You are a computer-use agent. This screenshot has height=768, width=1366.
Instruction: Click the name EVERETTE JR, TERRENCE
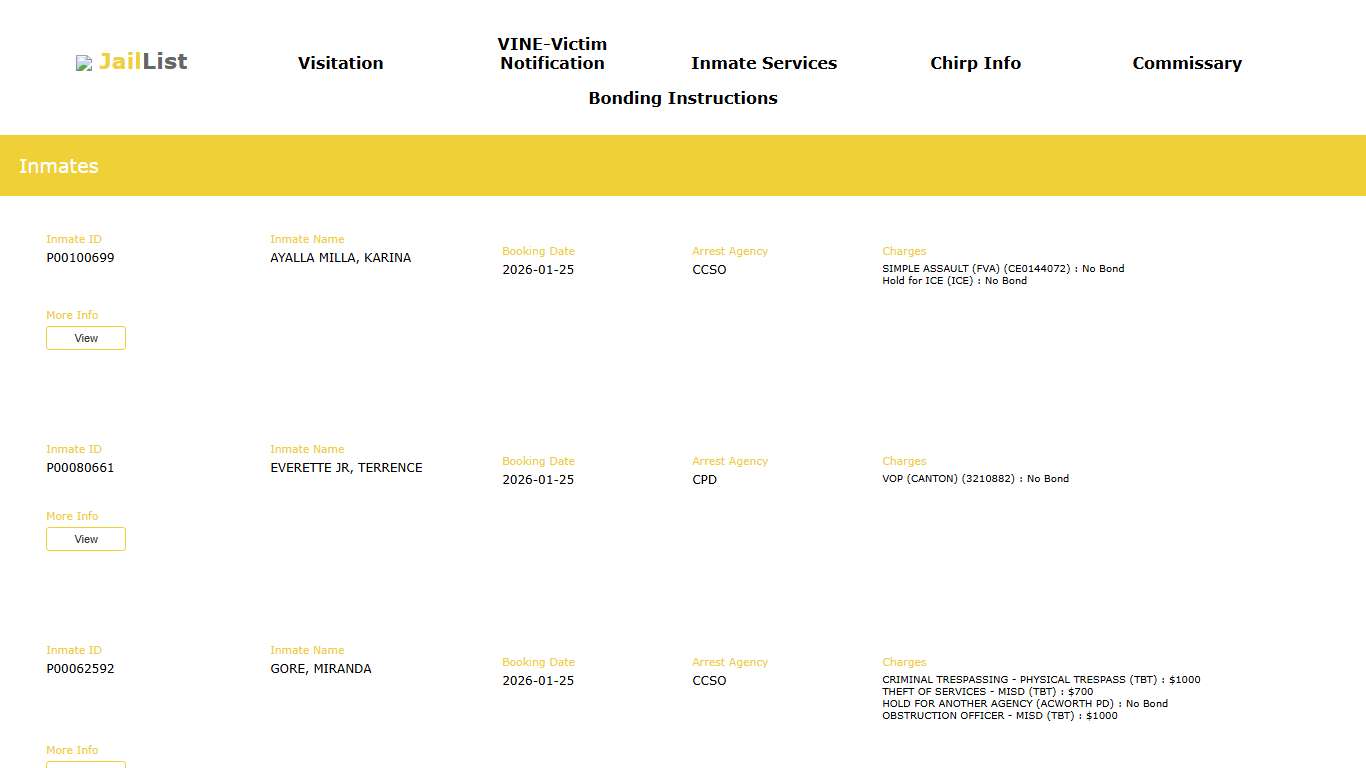(x=346, y=468)
